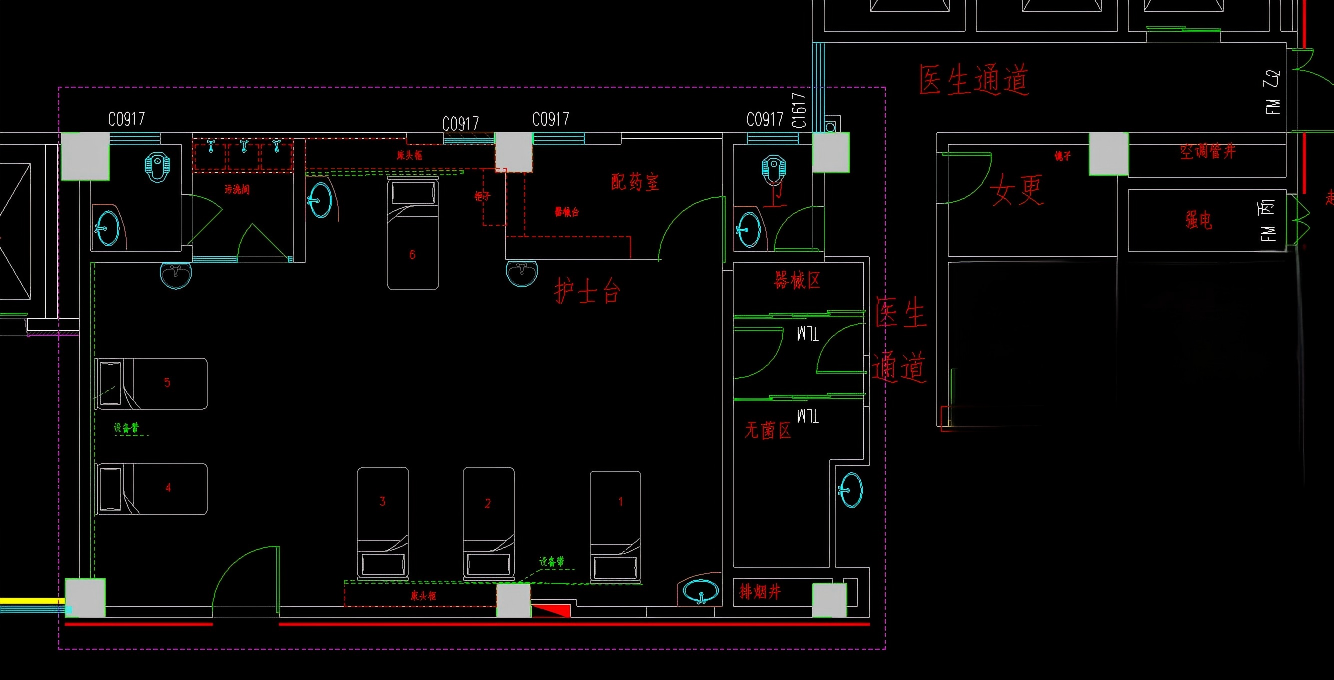Click the 女更 room label
1334x680 pixels.
(x=1017, y=189)
